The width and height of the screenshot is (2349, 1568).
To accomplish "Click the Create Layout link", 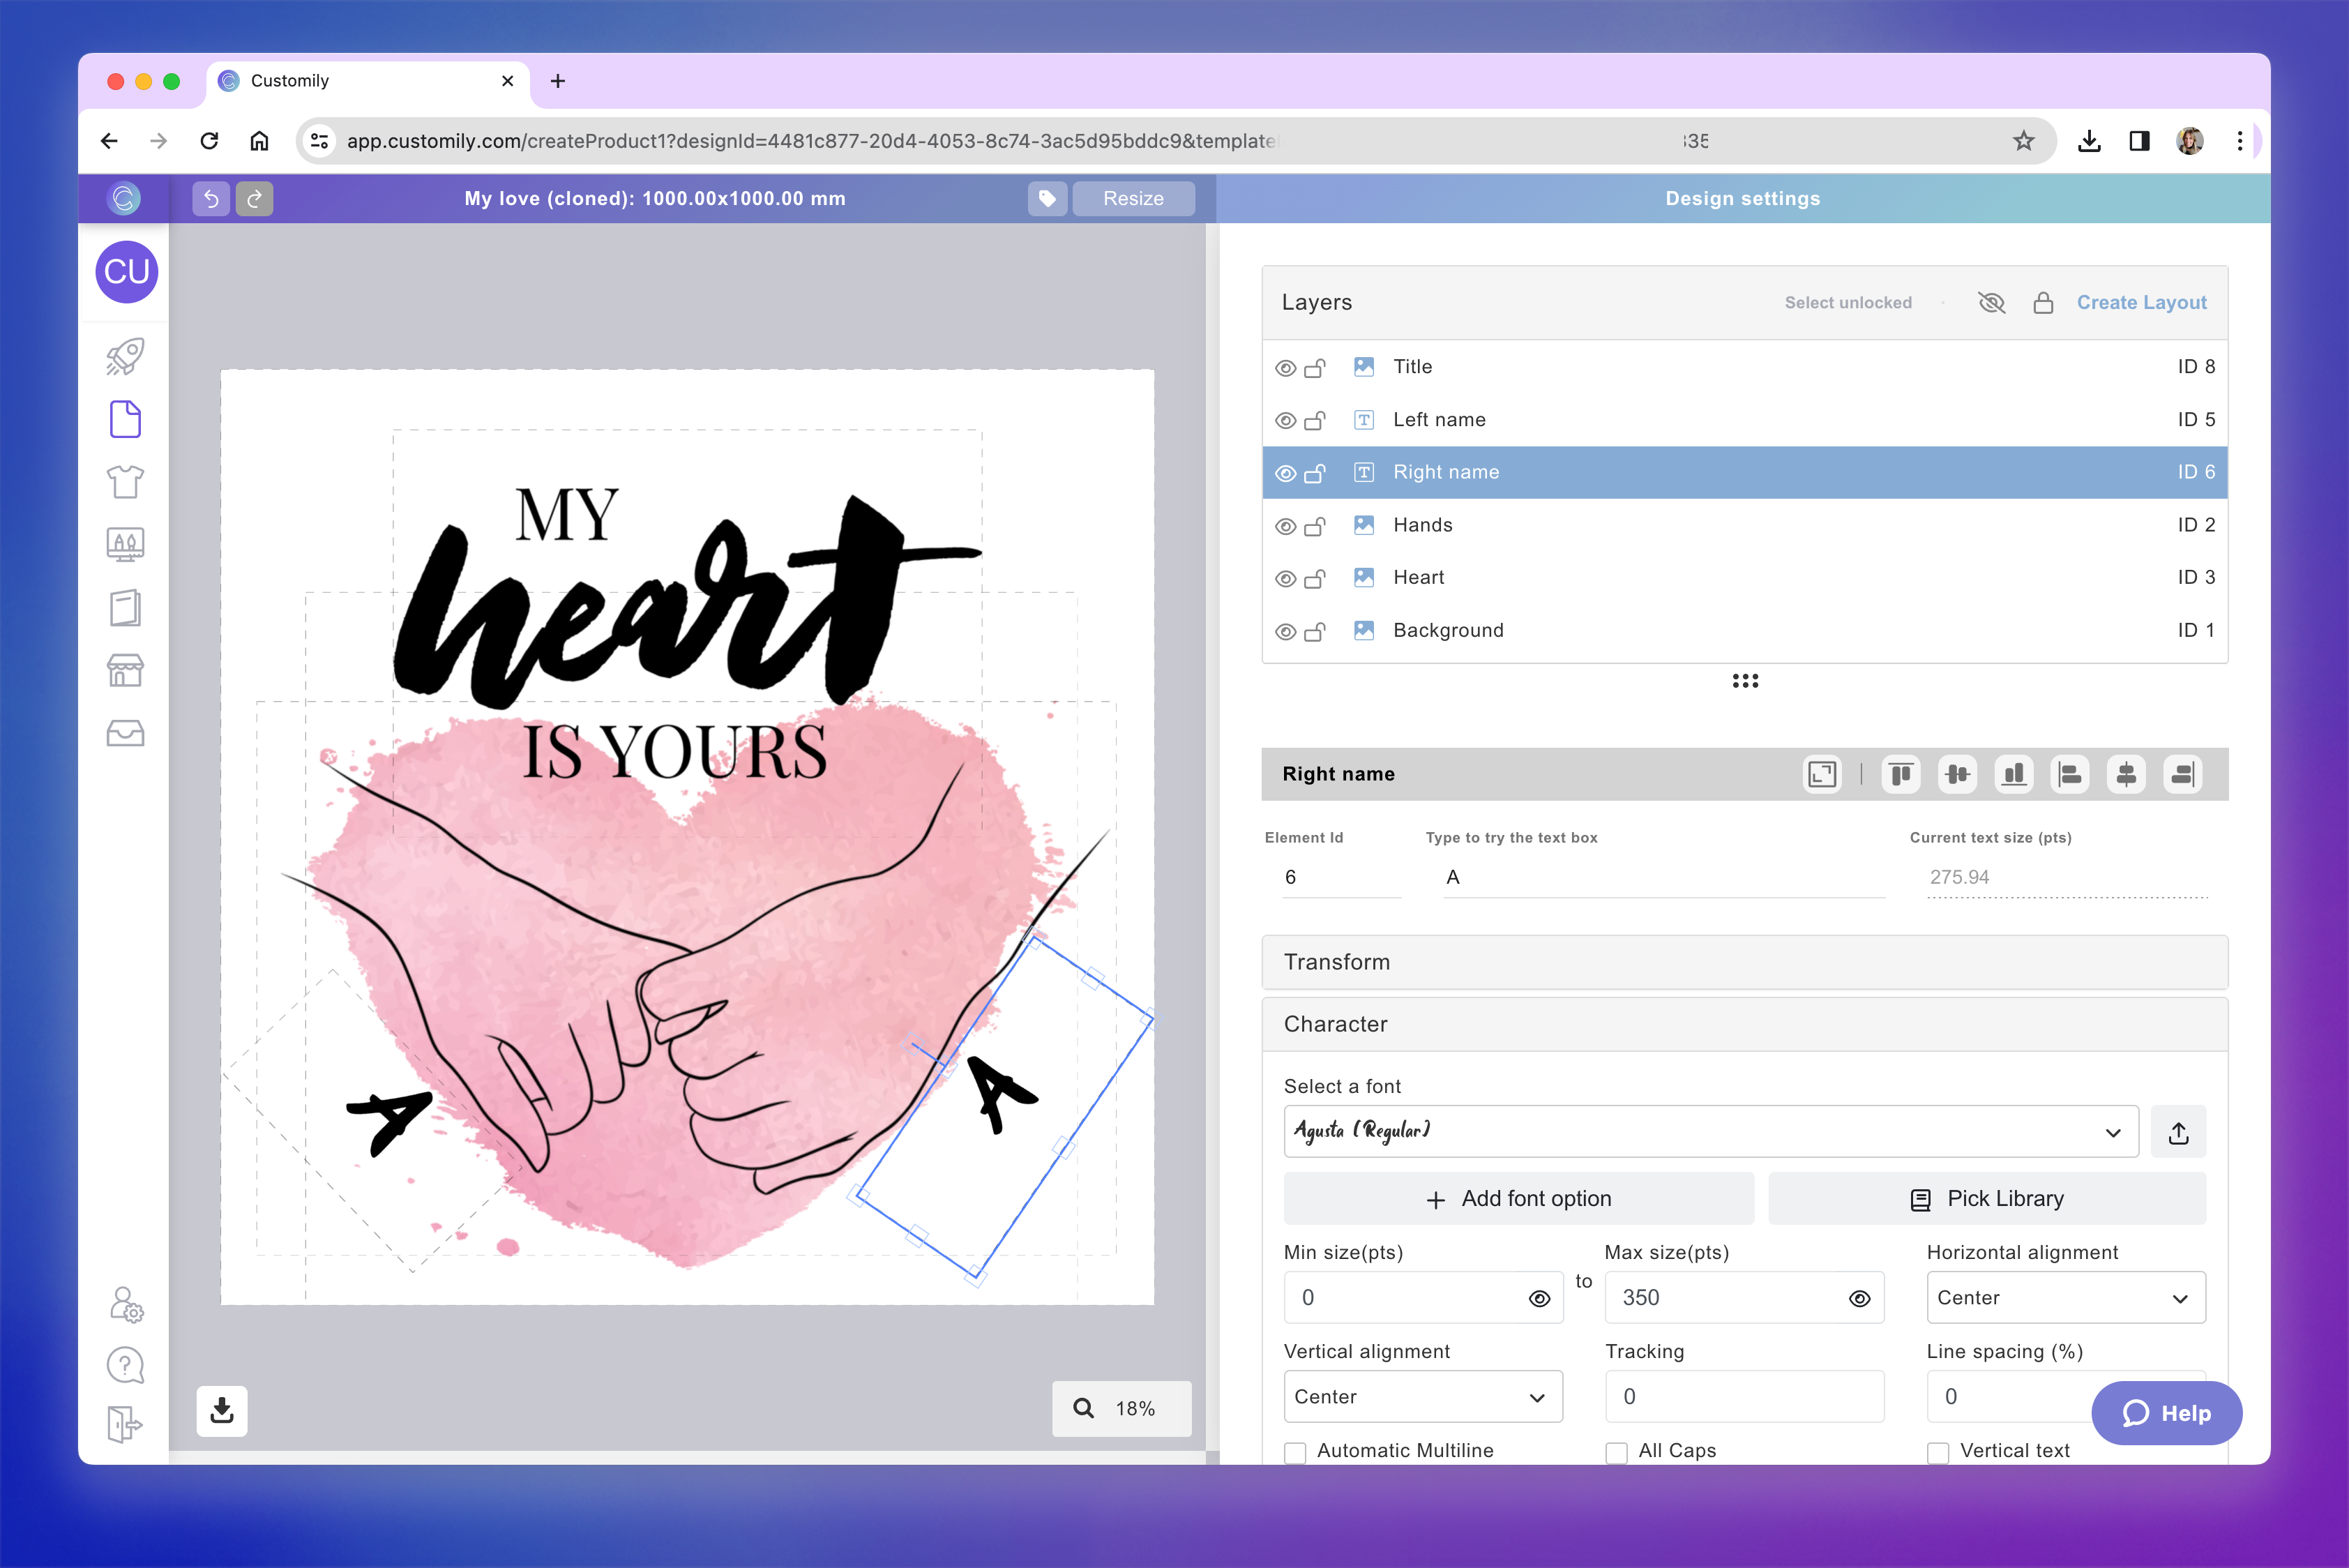I will coord(2142,302).
